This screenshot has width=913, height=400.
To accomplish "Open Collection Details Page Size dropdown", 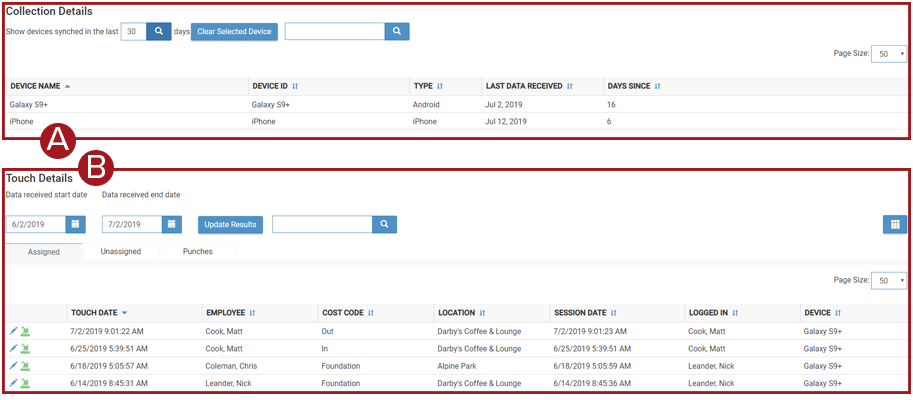I will pos(889,54).
